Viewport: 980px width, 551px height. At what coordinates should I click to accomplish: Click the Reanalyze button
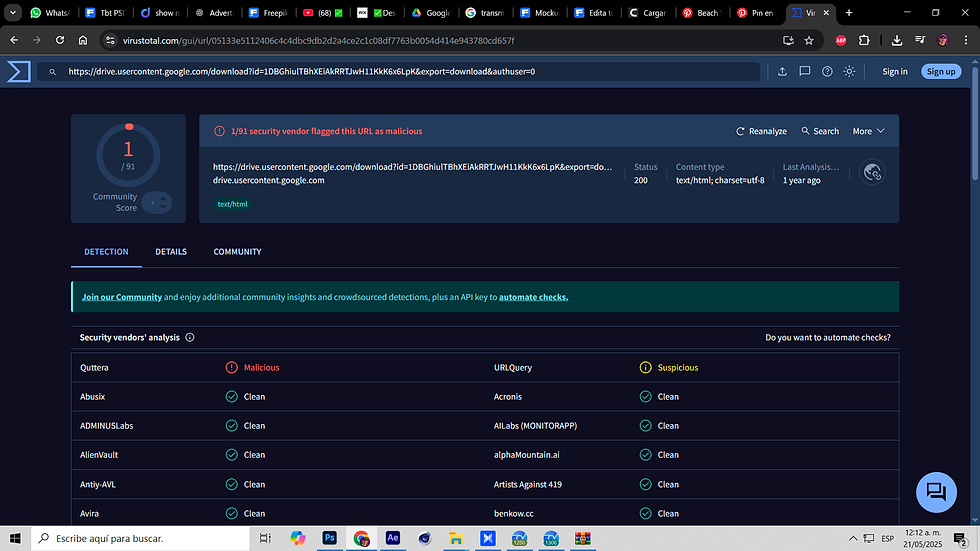point(761,131)
